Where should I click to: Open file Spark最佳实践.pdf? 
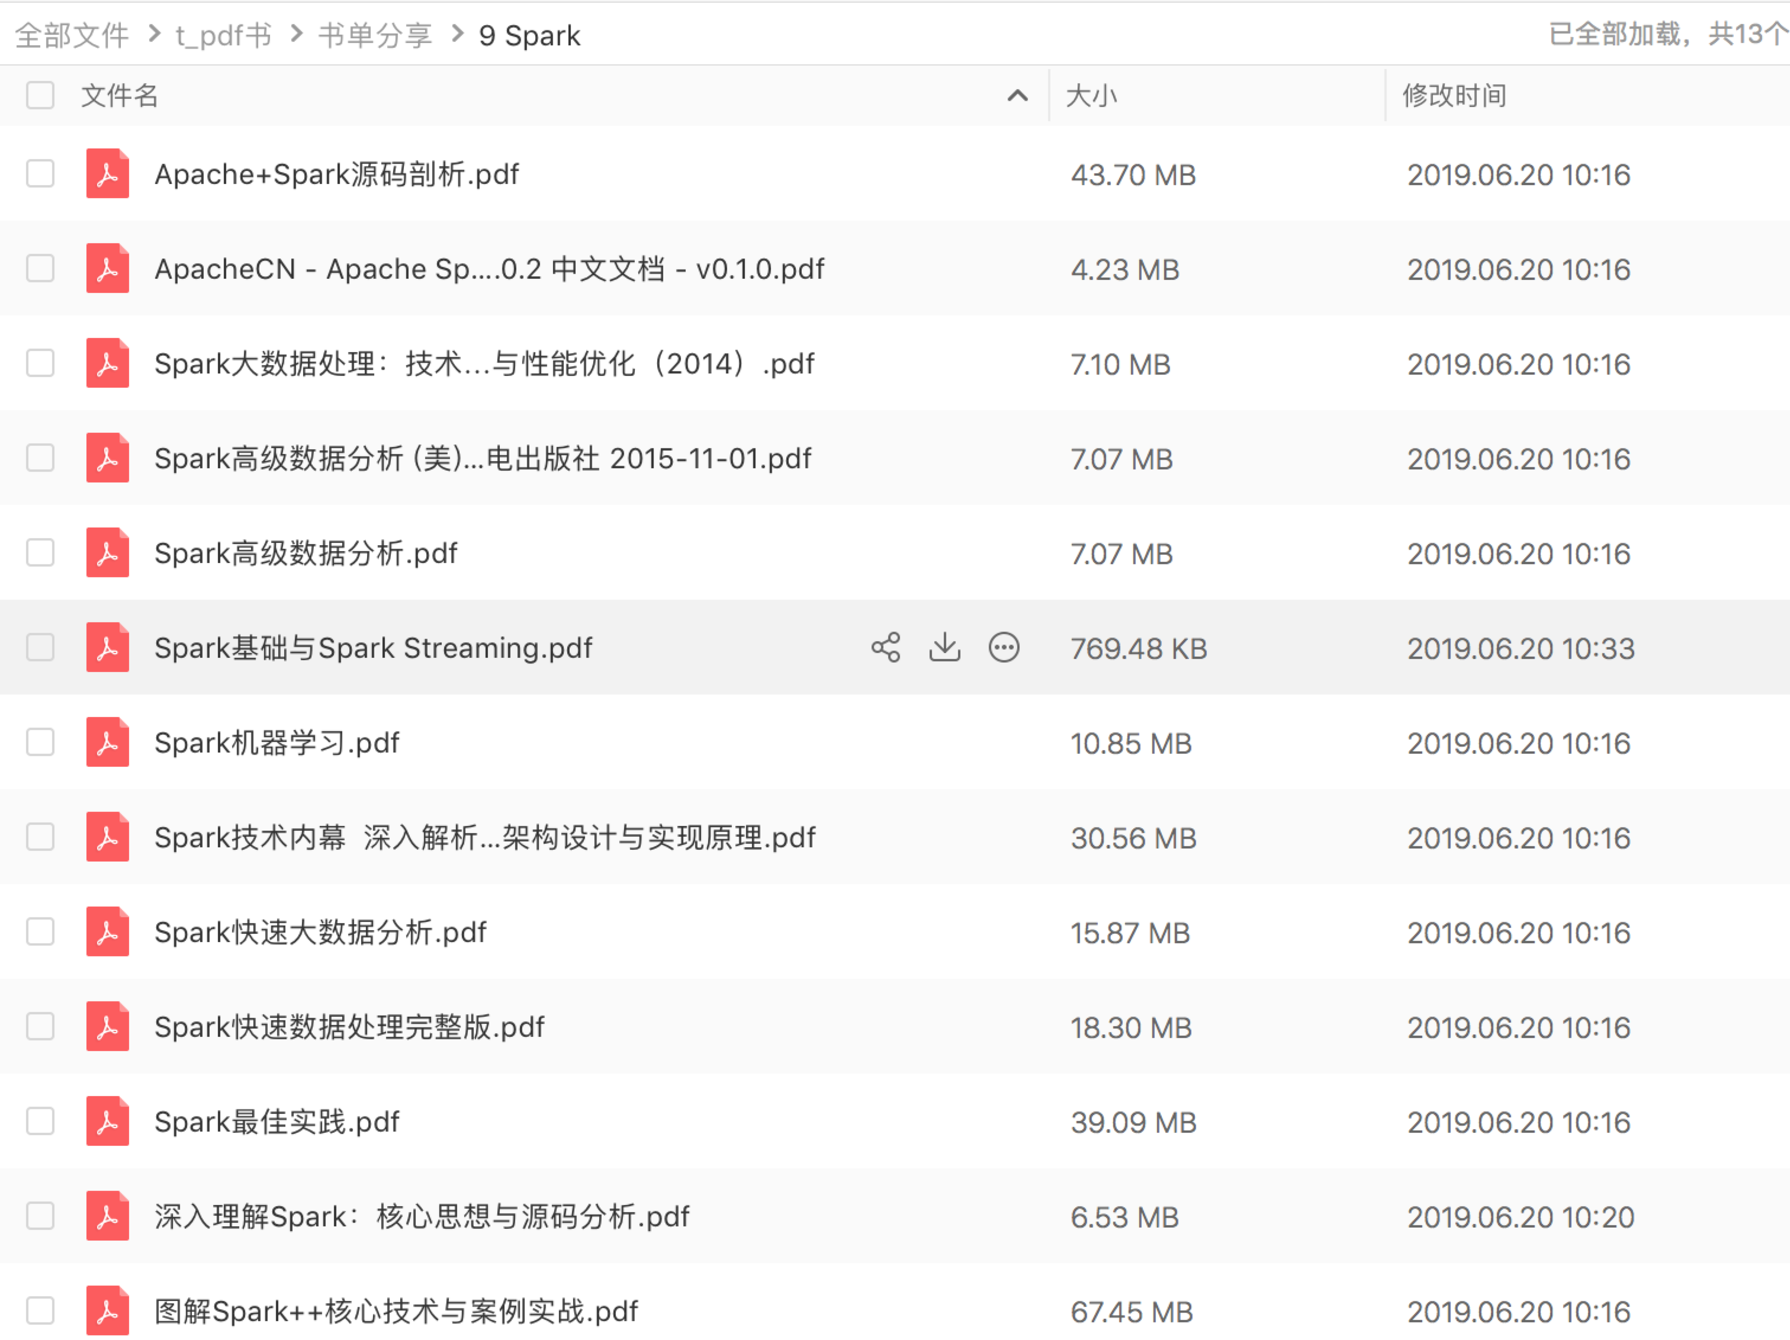click(277, 1121)
